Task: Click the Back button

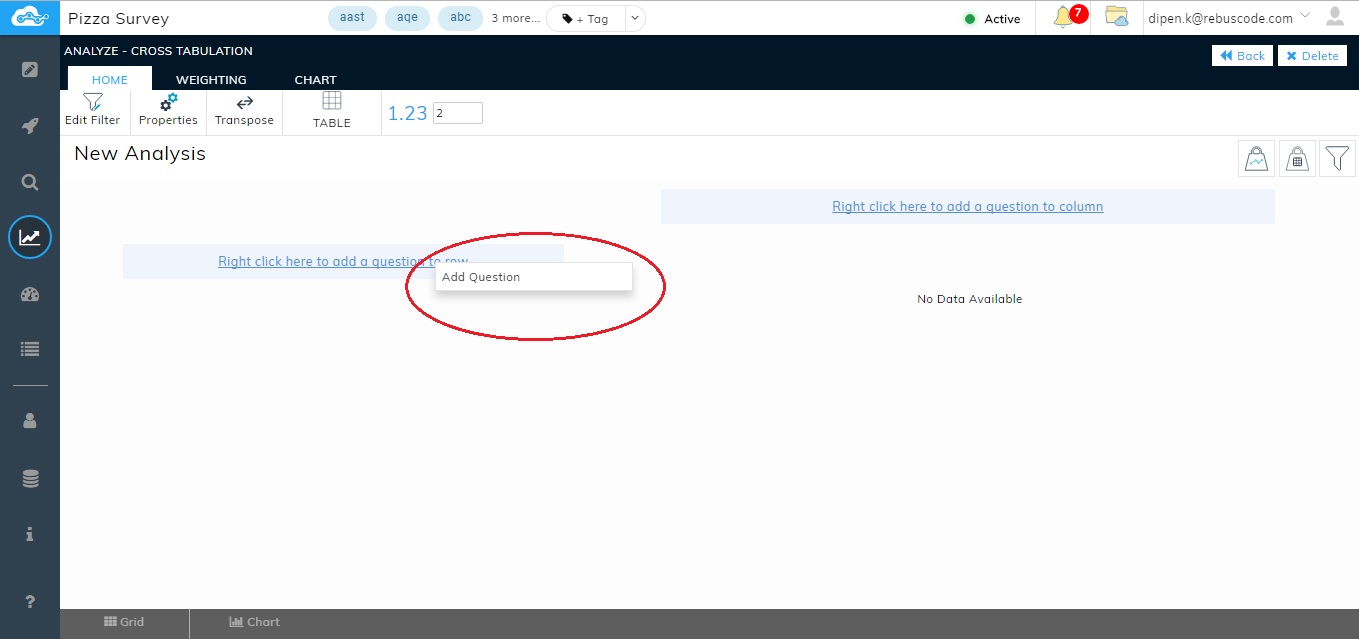Action: pyautogui.click(x=1242, y=56)
